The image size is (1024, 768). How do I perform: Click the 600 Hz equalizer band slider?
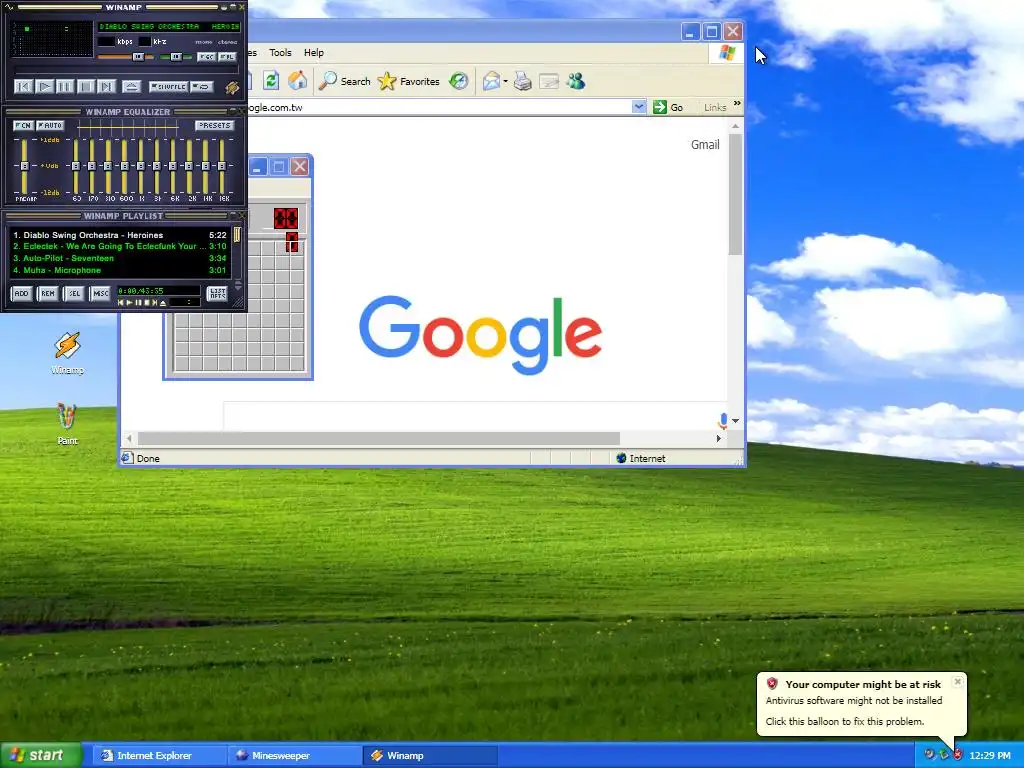pos(124,167)
